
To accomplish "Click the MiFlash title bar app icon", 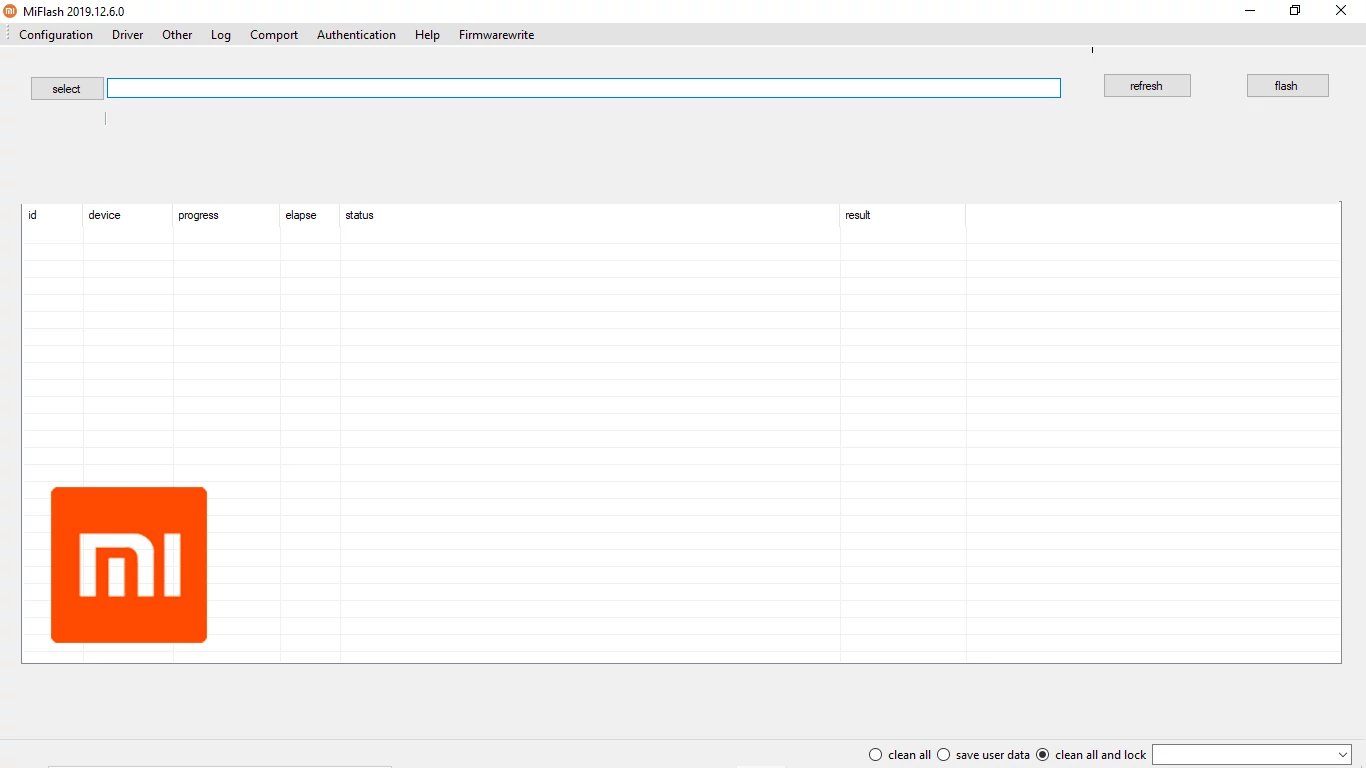I will [10, 11].
